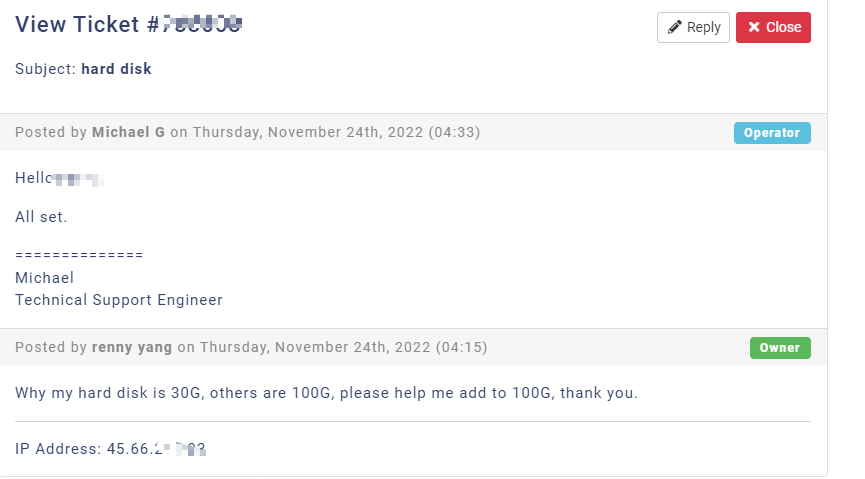Click the 'Subject:' label

coord(45,69)
